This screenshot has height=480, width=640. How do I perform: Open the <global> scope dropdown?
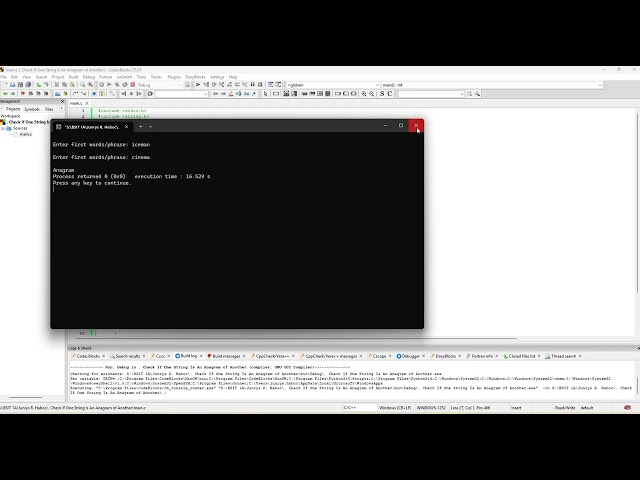[x=333, y=85]
